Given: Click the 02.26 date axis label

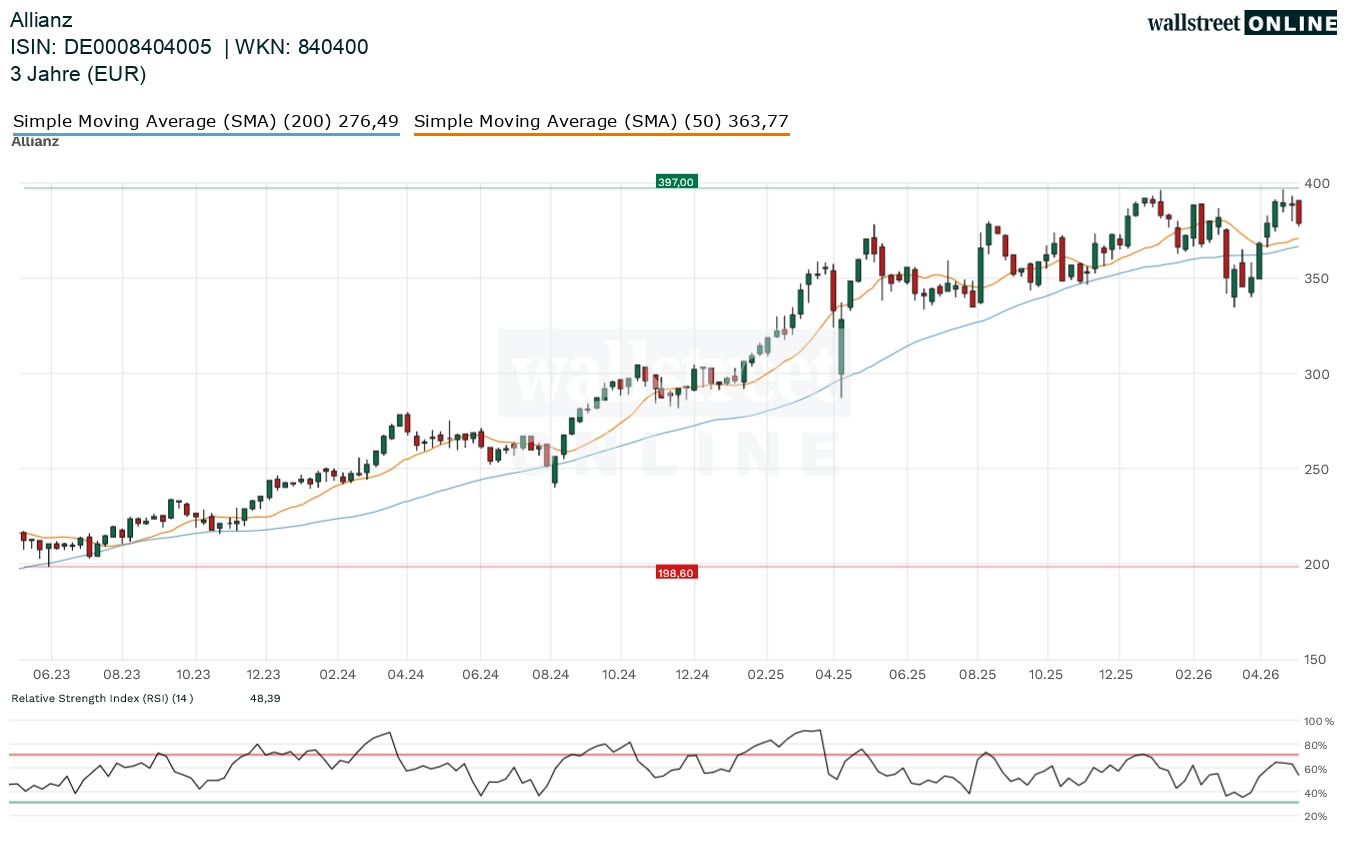Looking at the screenshot, I should point(1193,675).
